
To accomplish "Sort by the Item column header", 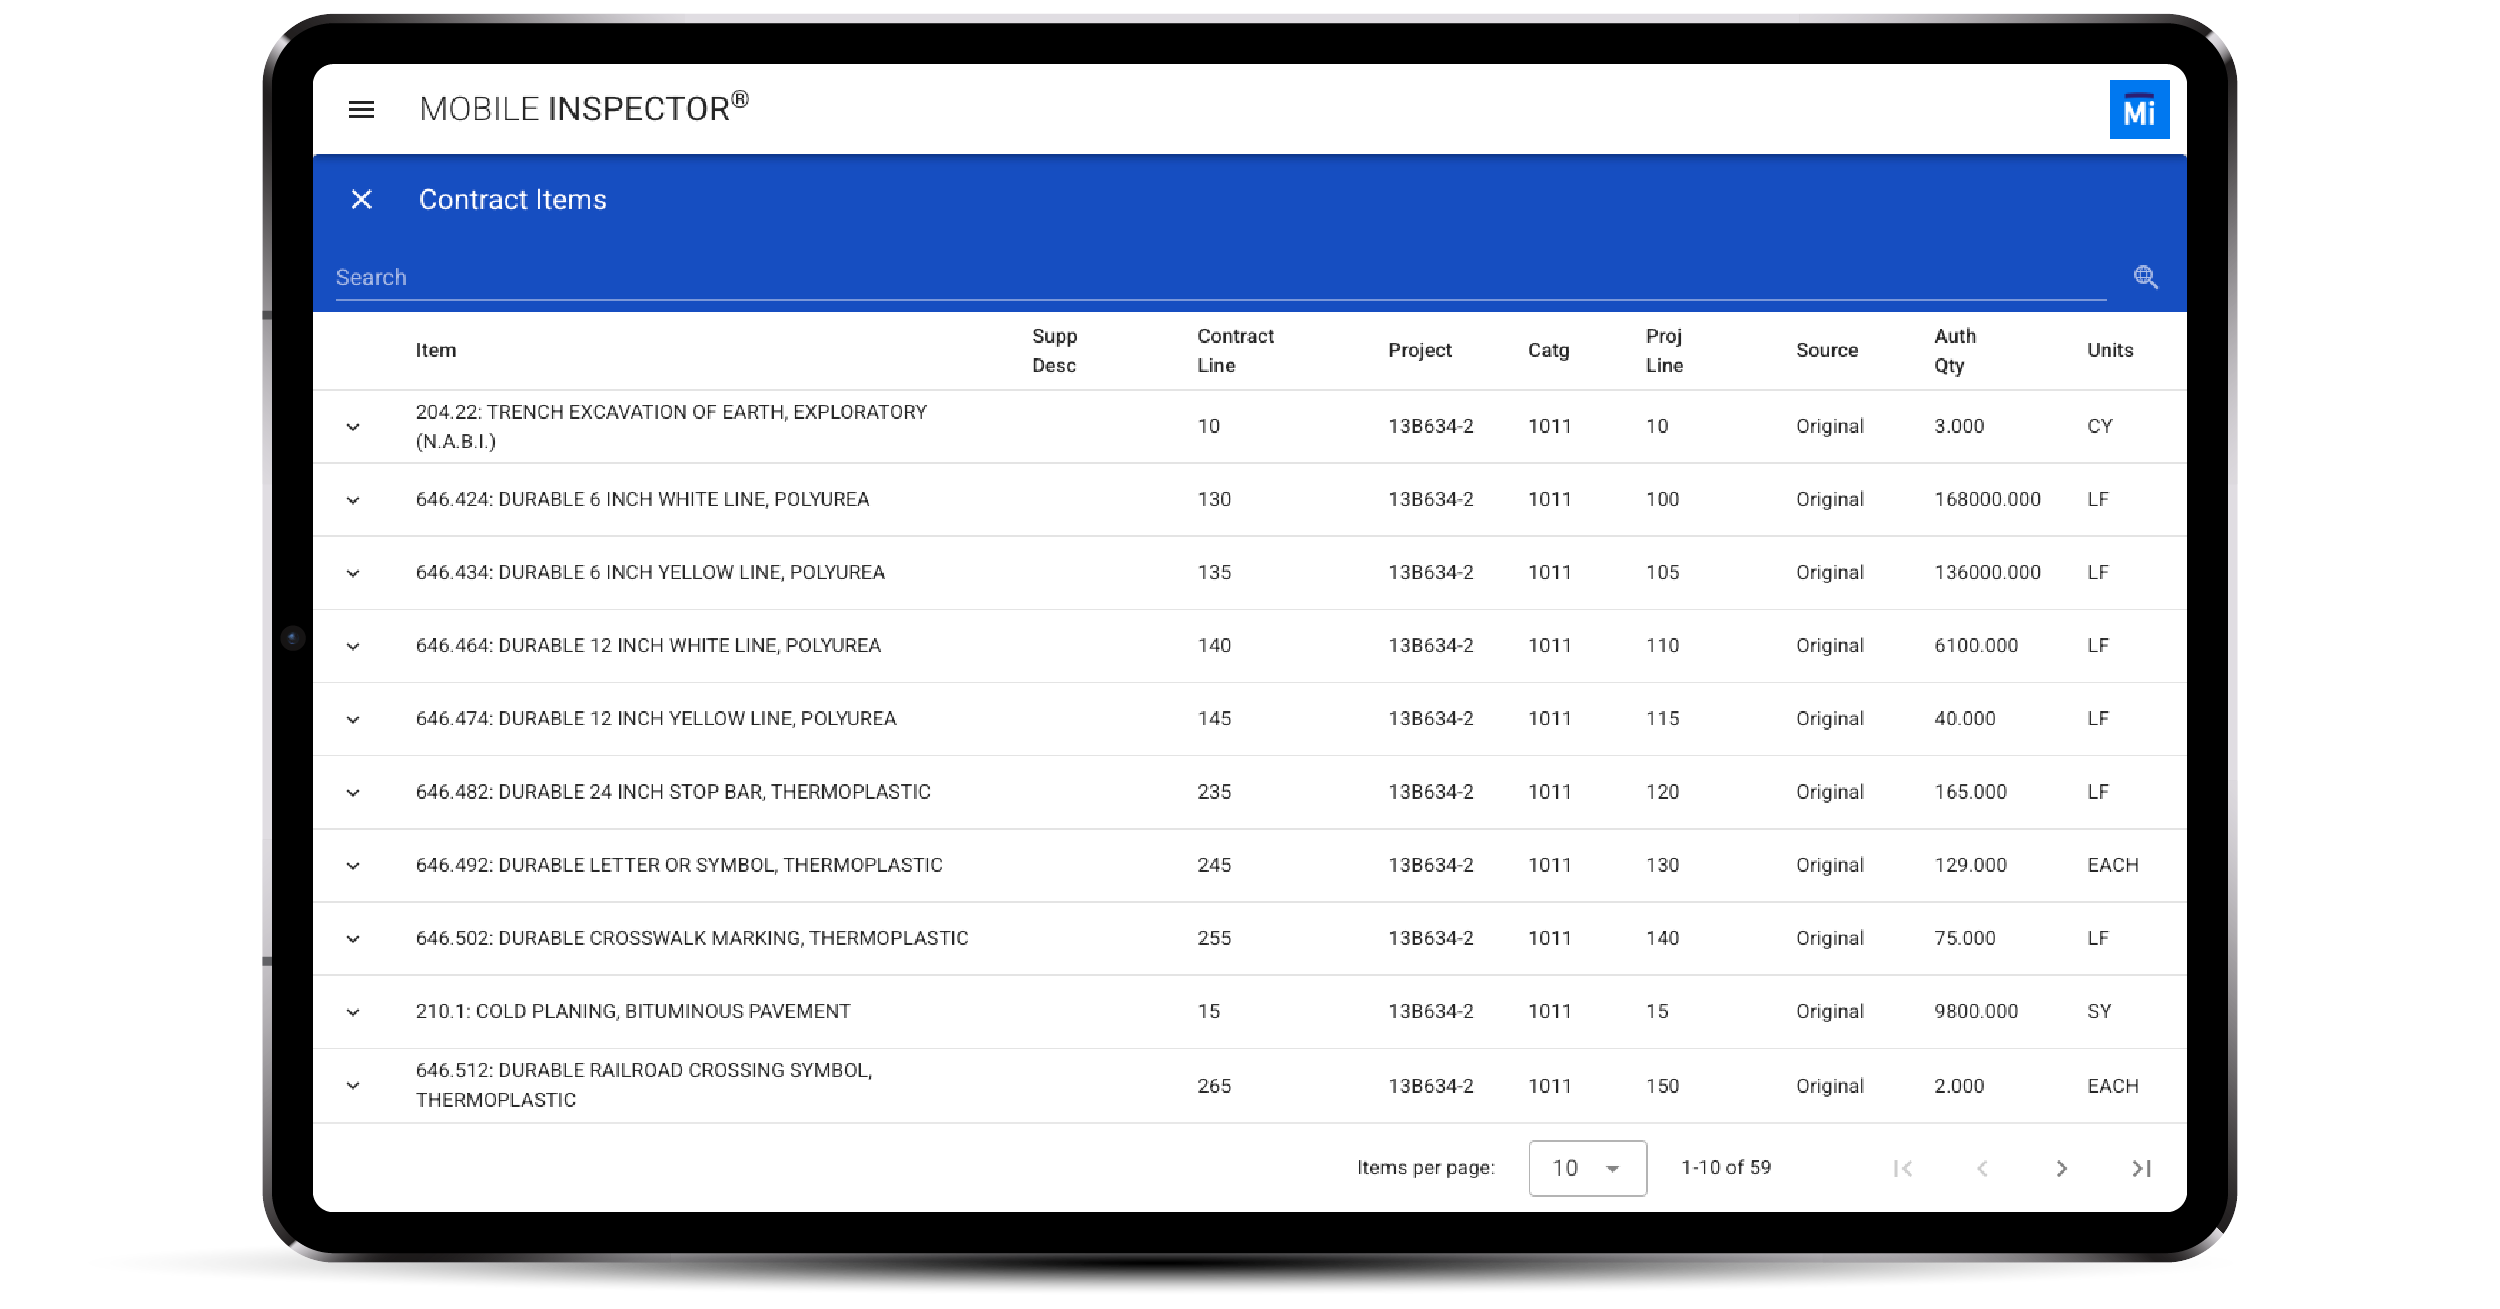I will pyautogui.click(x=436, y=351).
